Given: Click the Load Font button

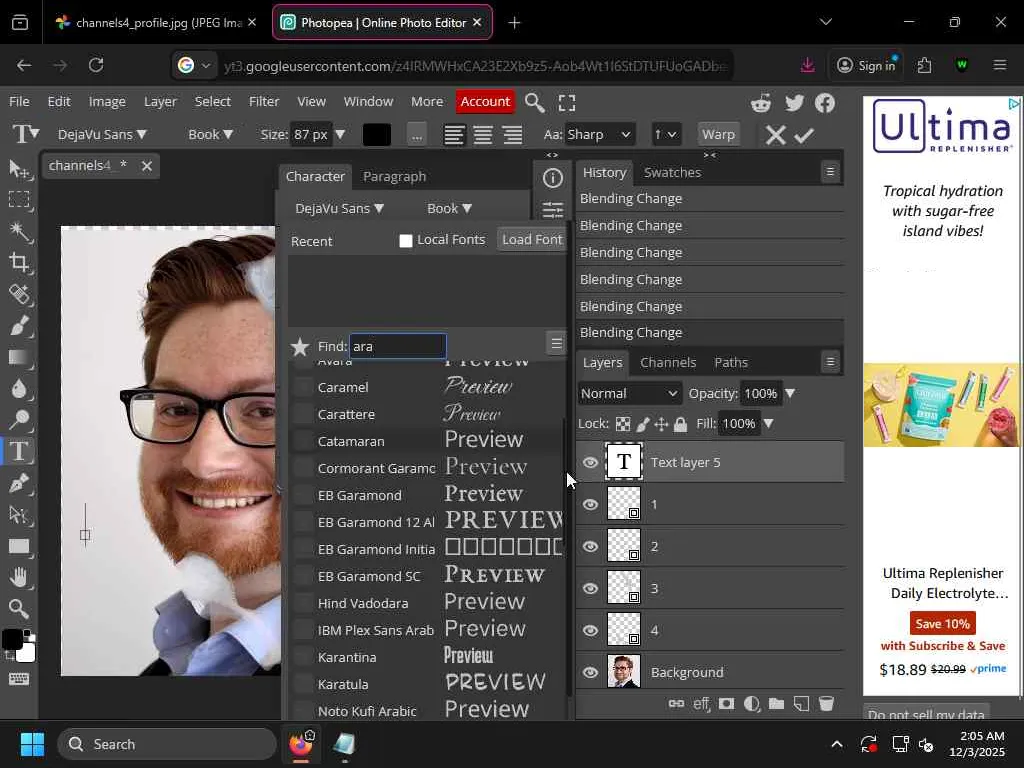Looking at the screenshot, I should tap(532, 240).
